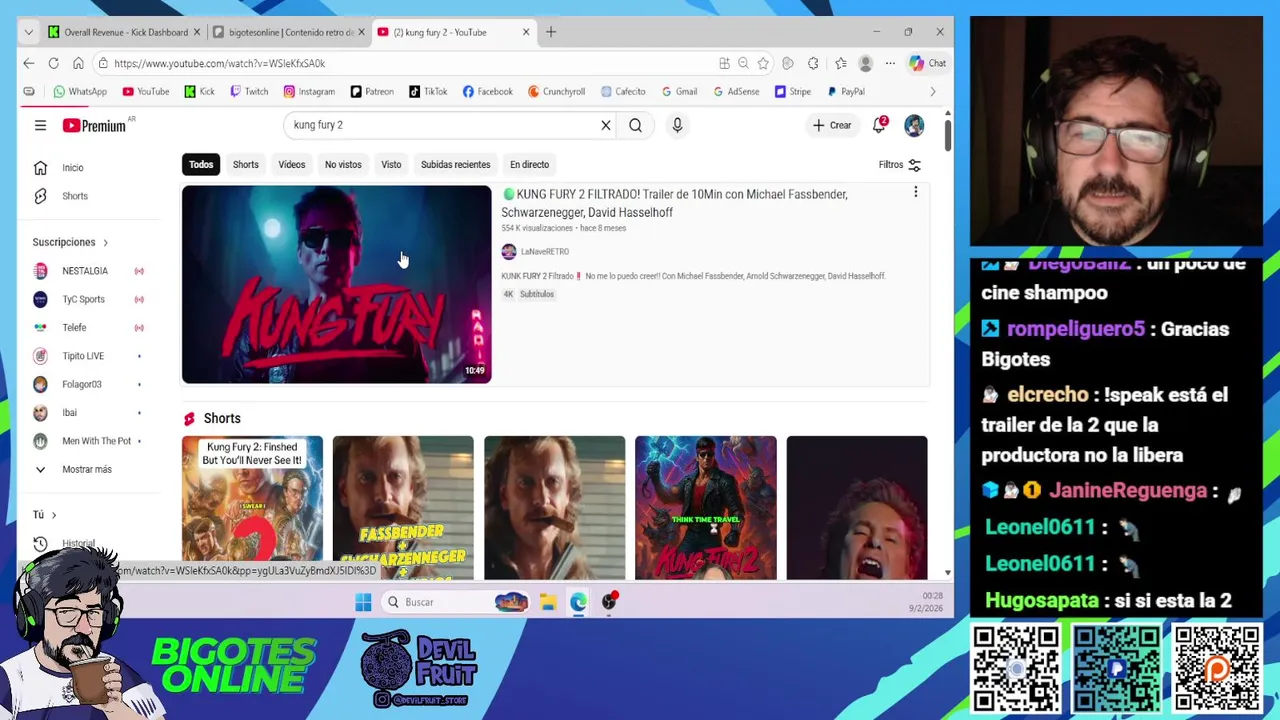1280x720 pixels.
Task: Open the LaNaveRETRO channel link
Action: coord(544,252)
